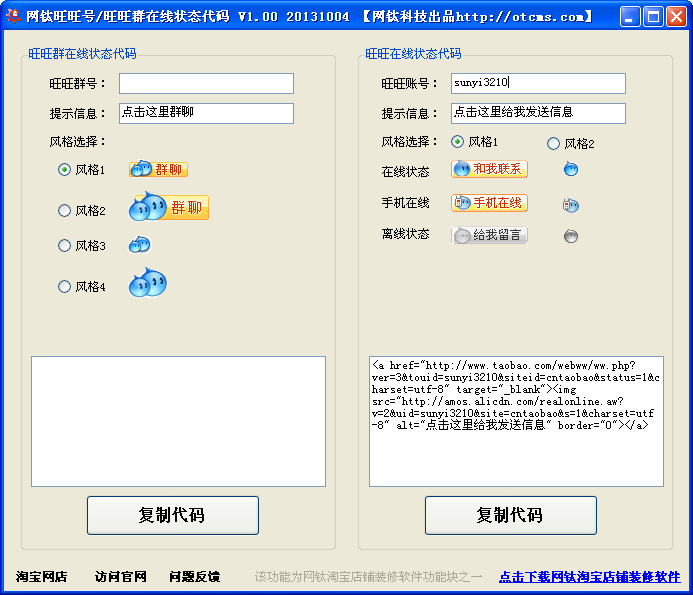This screenshot has width=693, height=595.
Task: Click the 旺旺在线状态代码 group title
Action: pyautogui.click(x=413, y=53)
